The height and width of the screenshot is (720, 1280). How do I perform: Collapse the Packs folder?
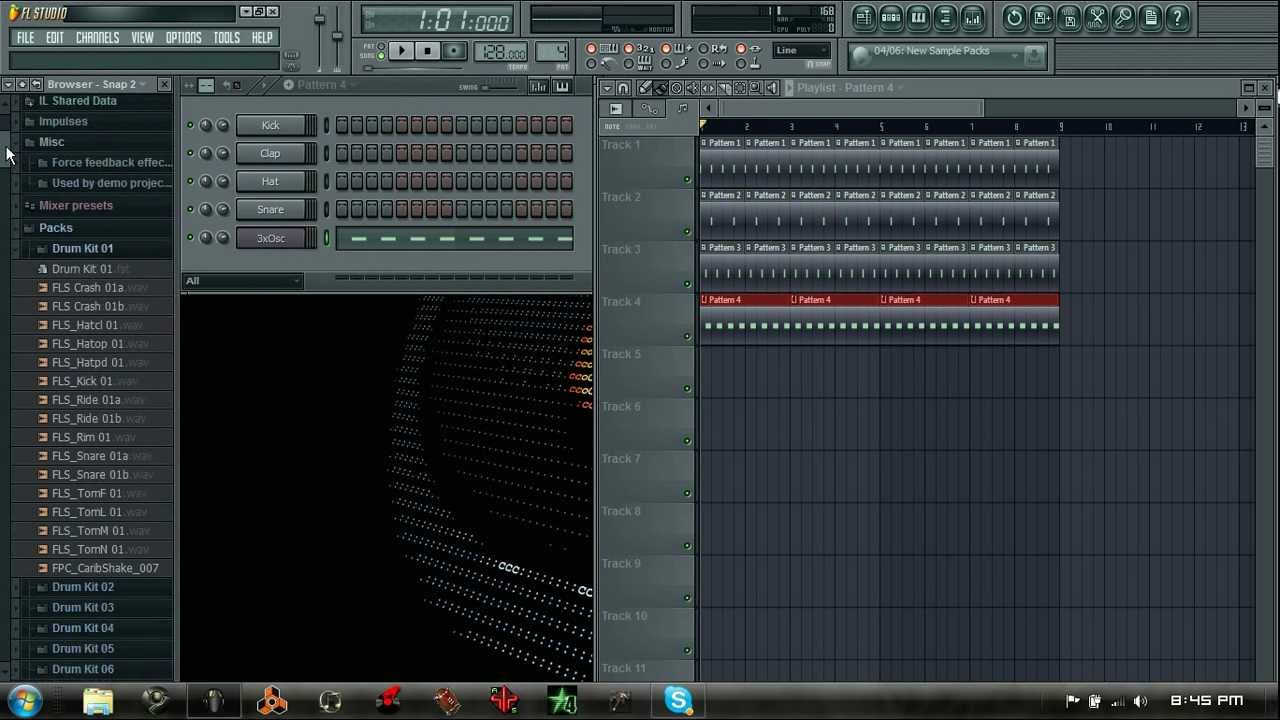56,228
